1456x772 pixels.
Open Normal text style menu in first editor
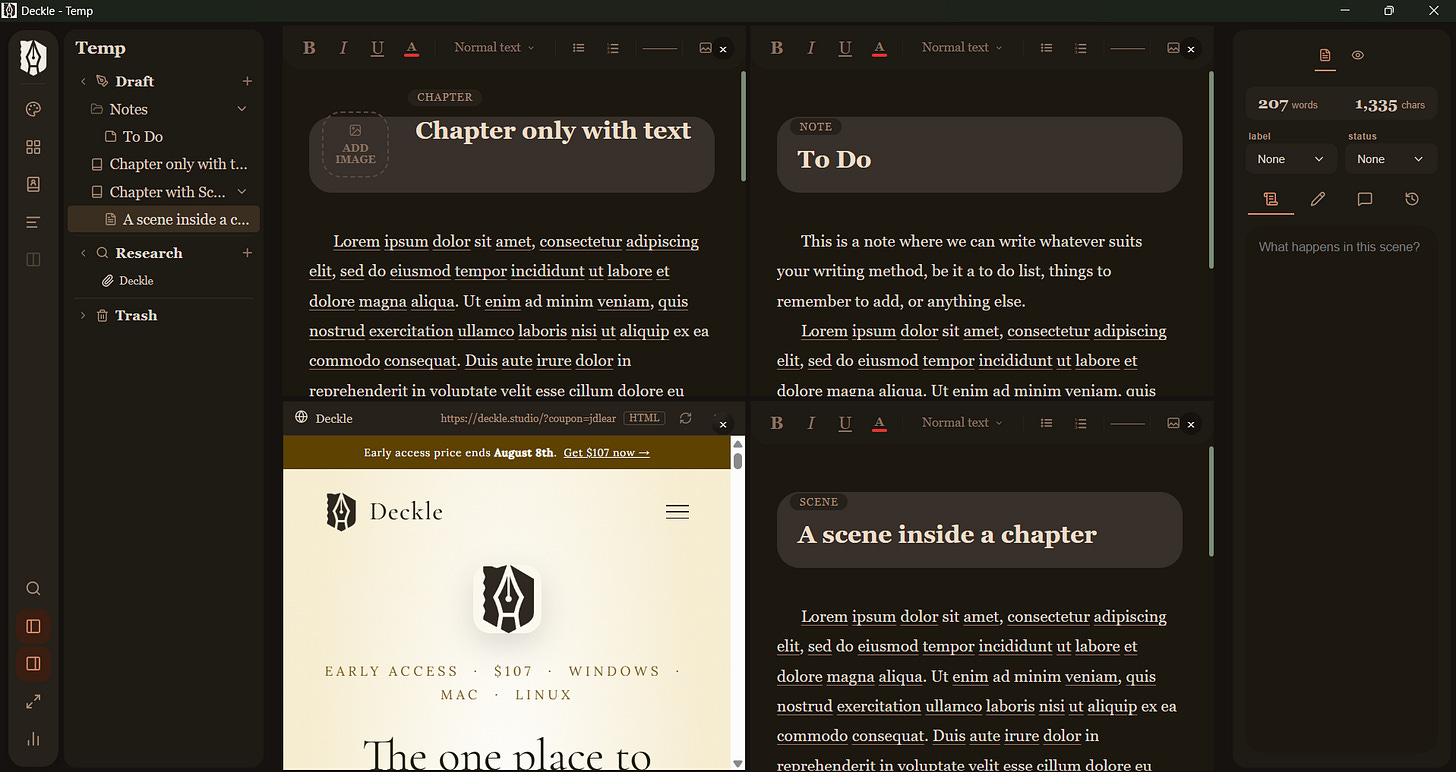pos(494,47)
